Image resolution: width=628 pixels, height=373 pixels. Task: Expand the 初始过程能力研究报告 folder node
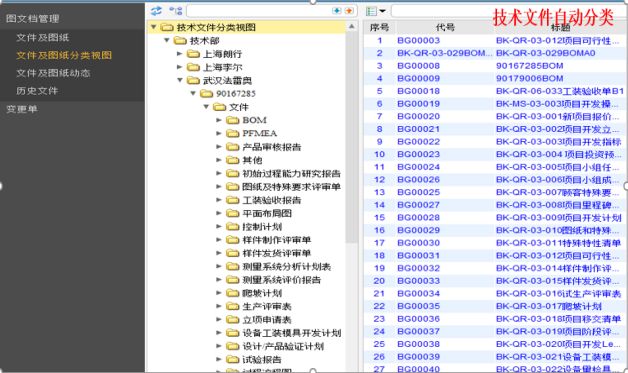pos(219,173)
